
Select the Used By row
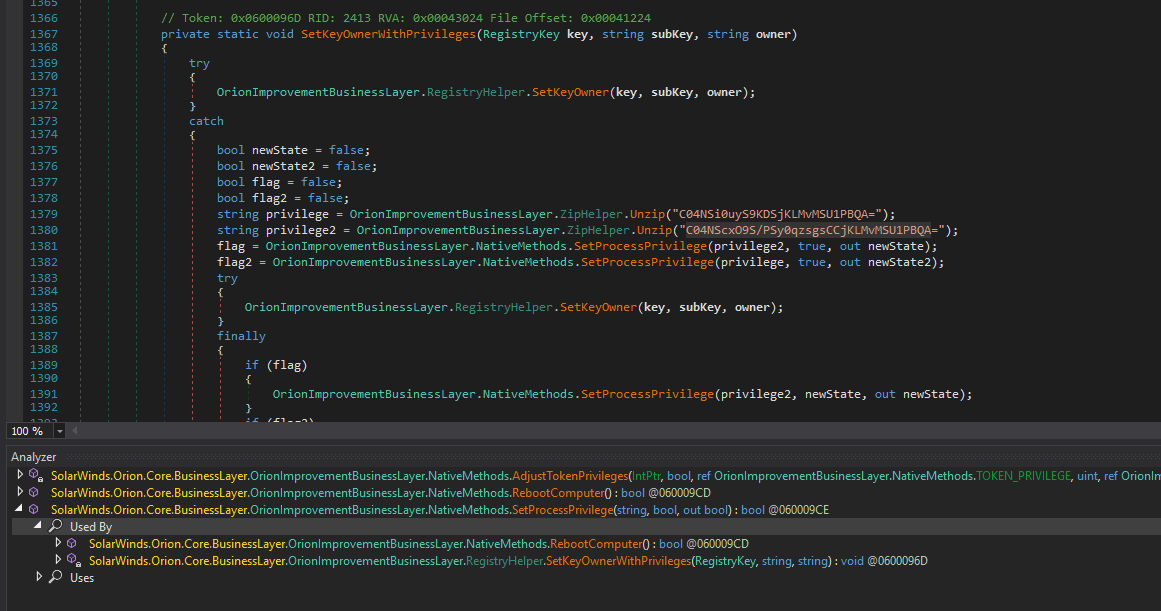(586, 527)
